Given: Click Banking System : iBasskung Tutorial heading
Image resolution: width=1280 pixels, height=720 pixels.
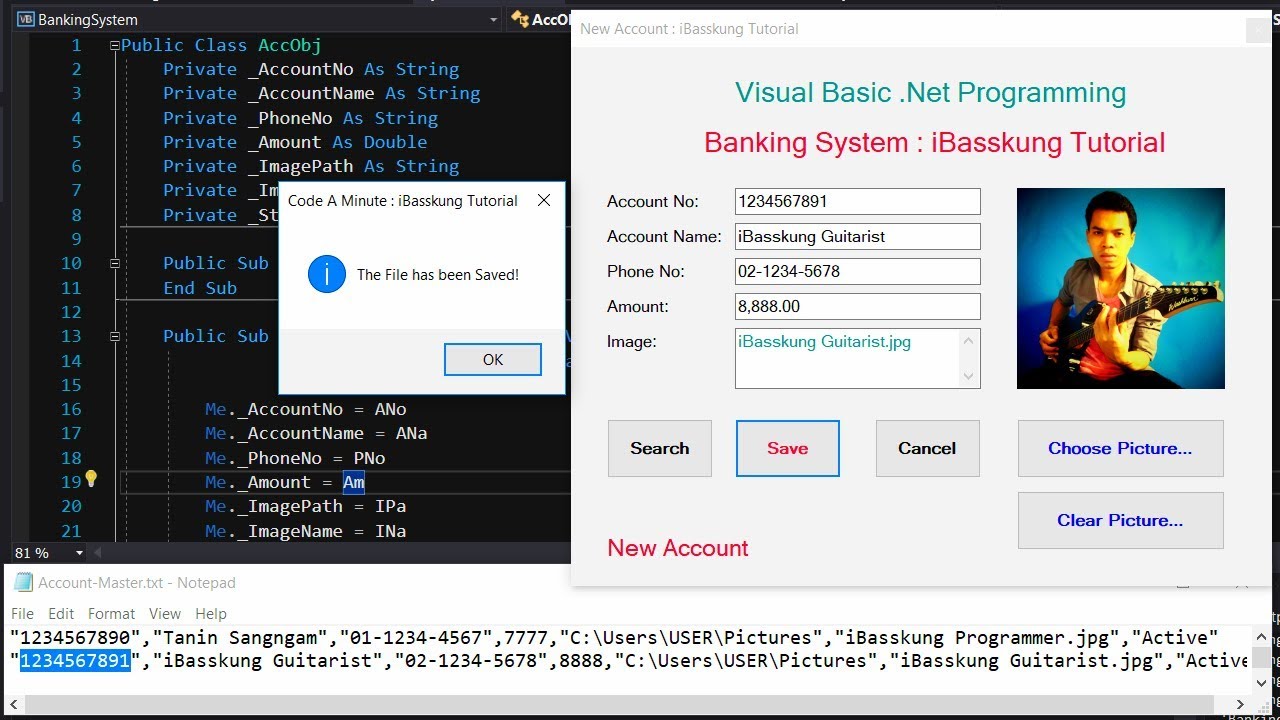Looking at the screenshot, I should pyautogui.click(x=935, y=142).
